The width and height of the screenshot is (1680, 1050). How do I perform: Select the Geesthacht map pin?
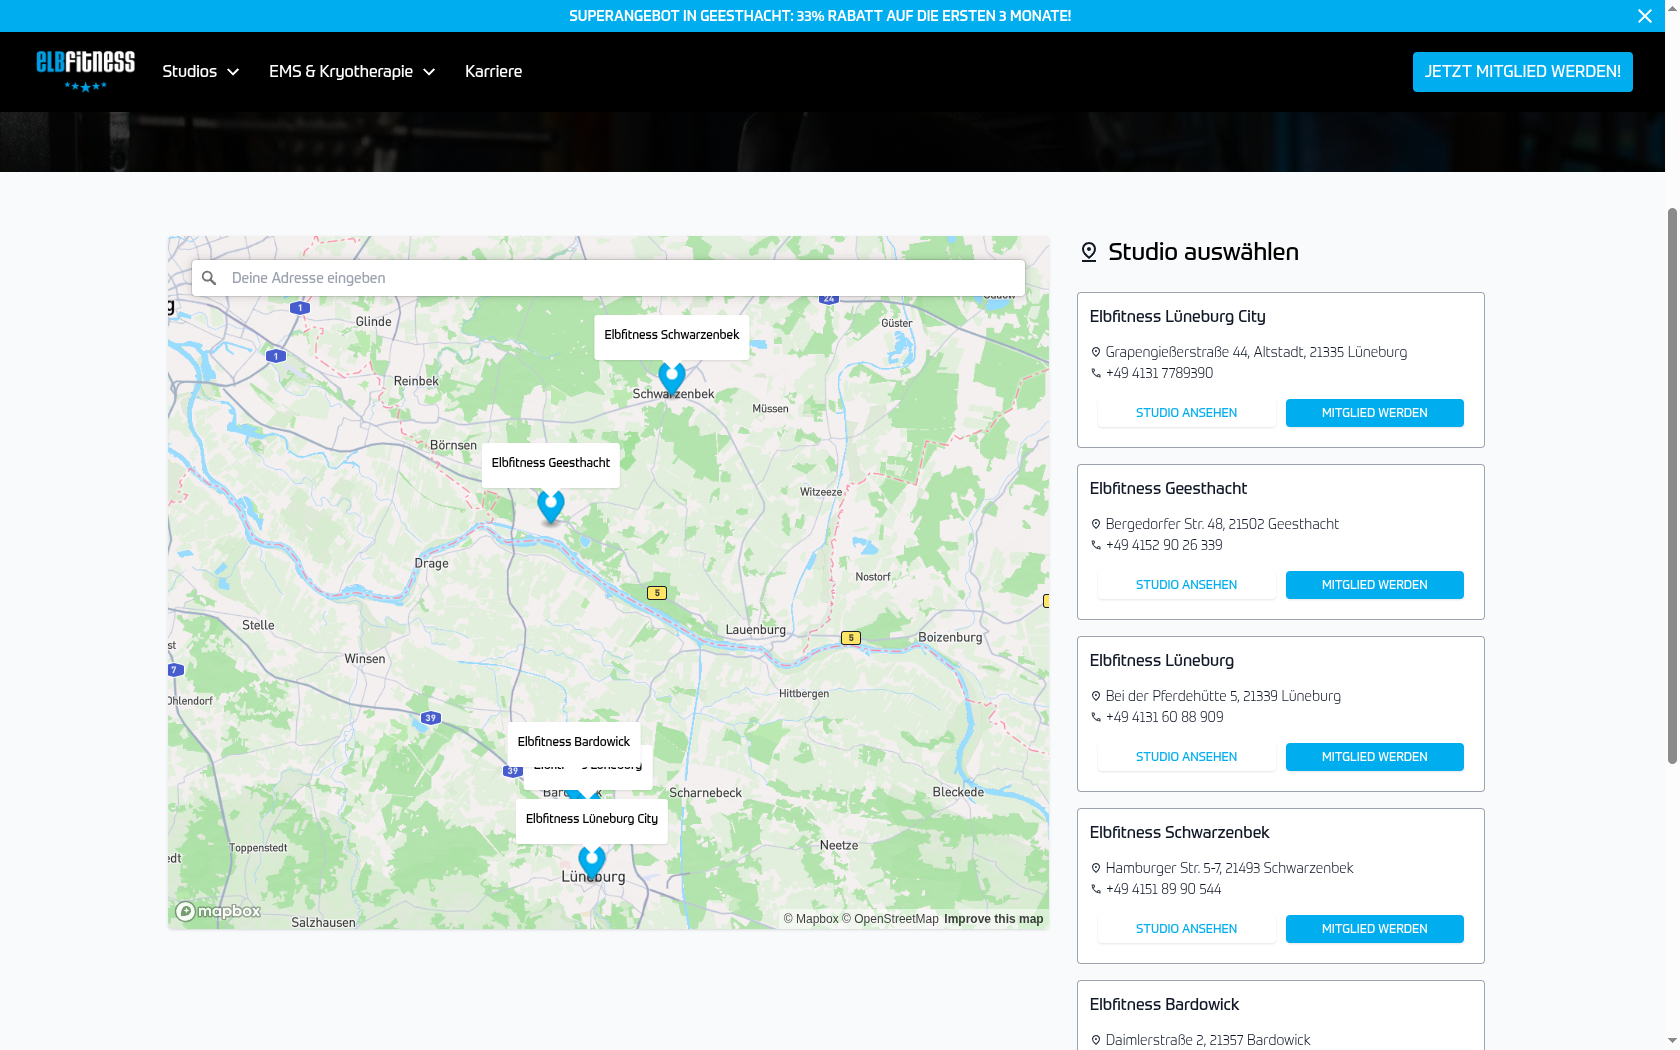coord(551,507)
